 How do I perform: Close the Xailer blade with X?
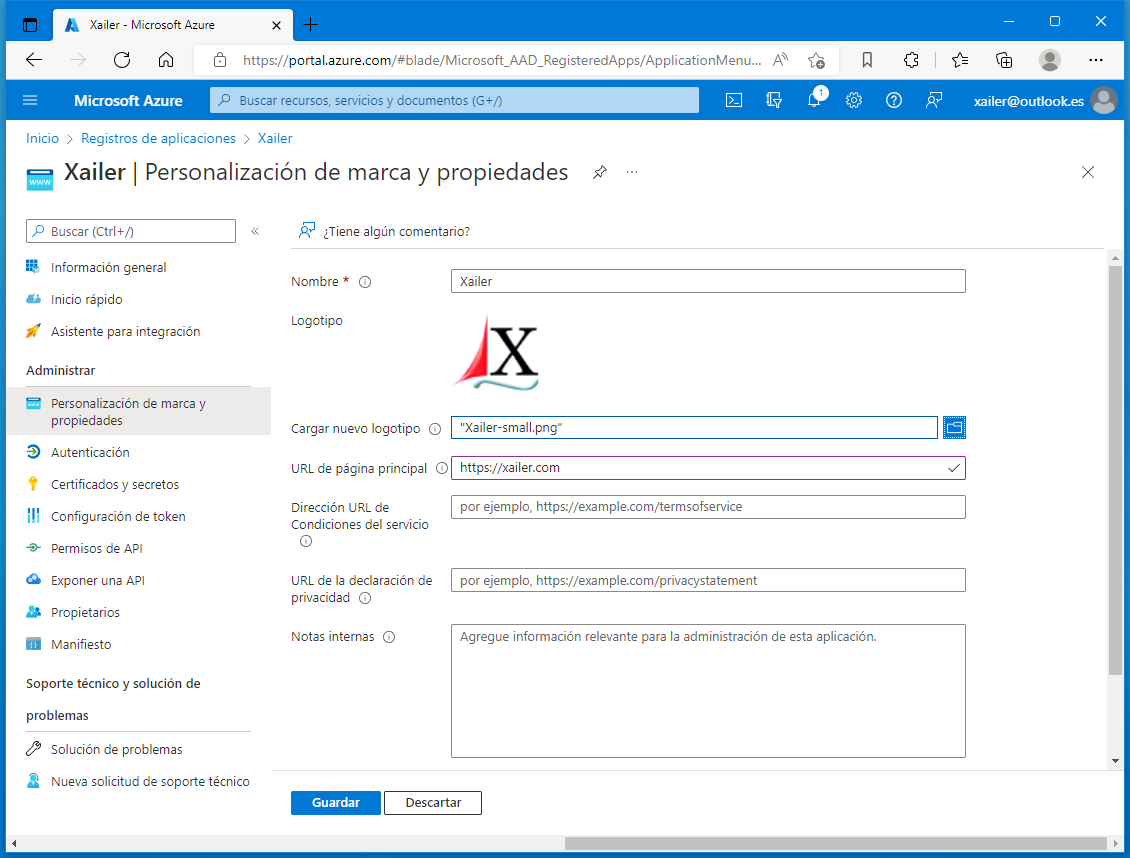pyautogui.click(x=1088, y=172)
